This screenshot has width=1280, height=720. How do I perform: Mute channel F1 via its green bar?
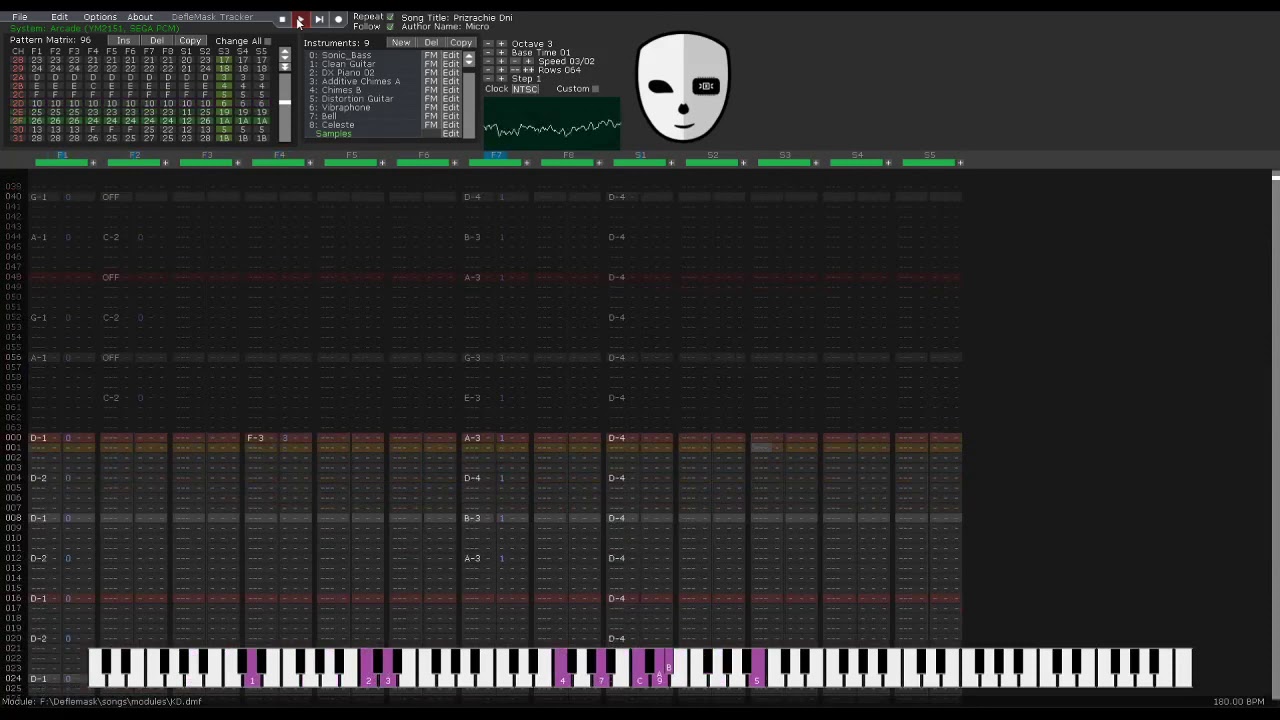[62, 162]
